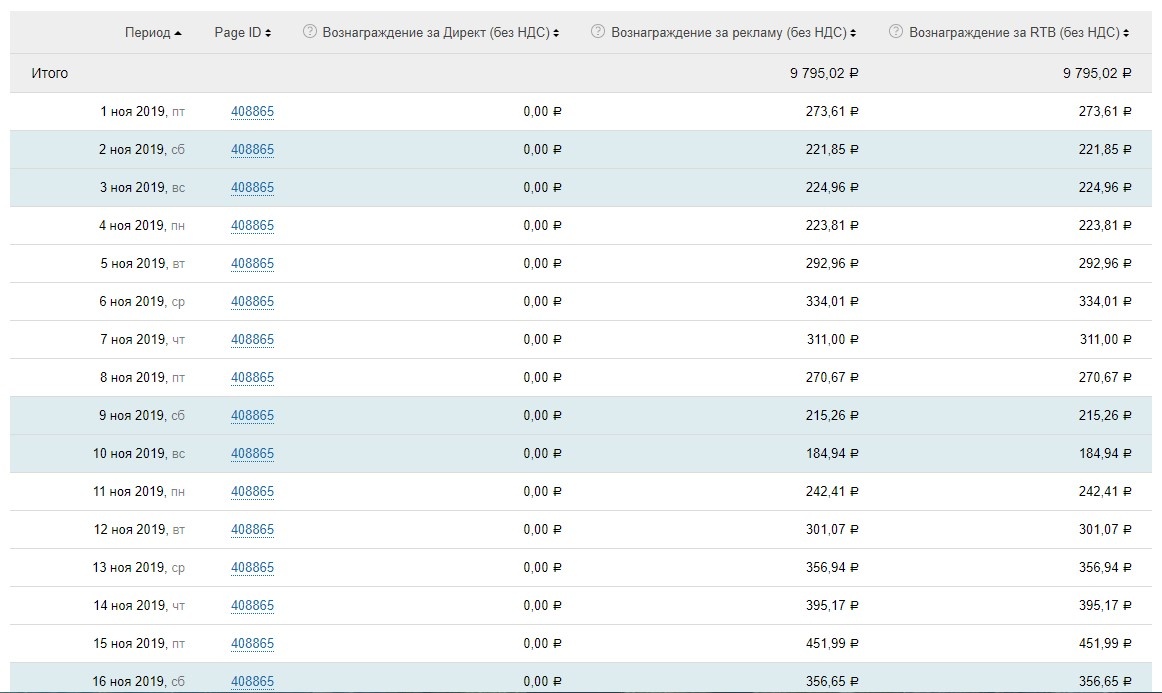Open Page ID 408865 link for 1 ноя 2019
Image resolution: width=1162 pixels, height=693 pixels.
tap(252, 112)
